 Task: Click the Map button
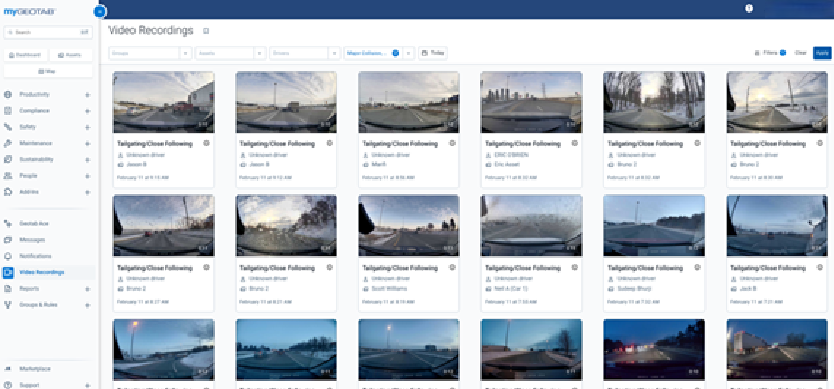[48, 71]
